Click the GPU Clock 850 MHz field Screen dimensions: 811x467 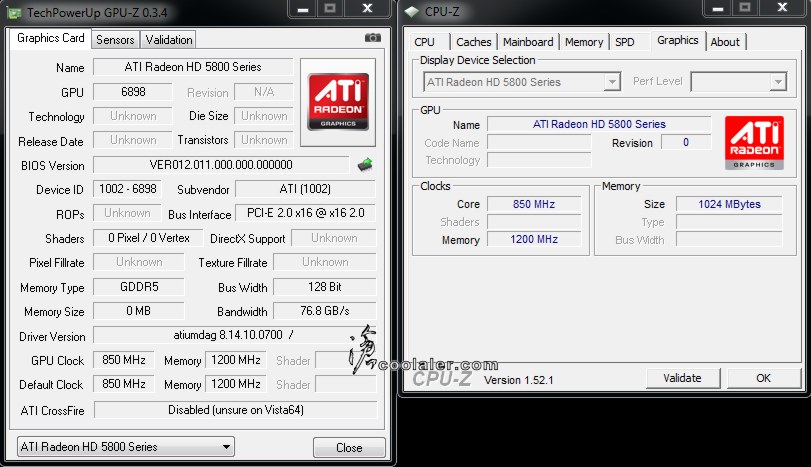coord(124,360)
